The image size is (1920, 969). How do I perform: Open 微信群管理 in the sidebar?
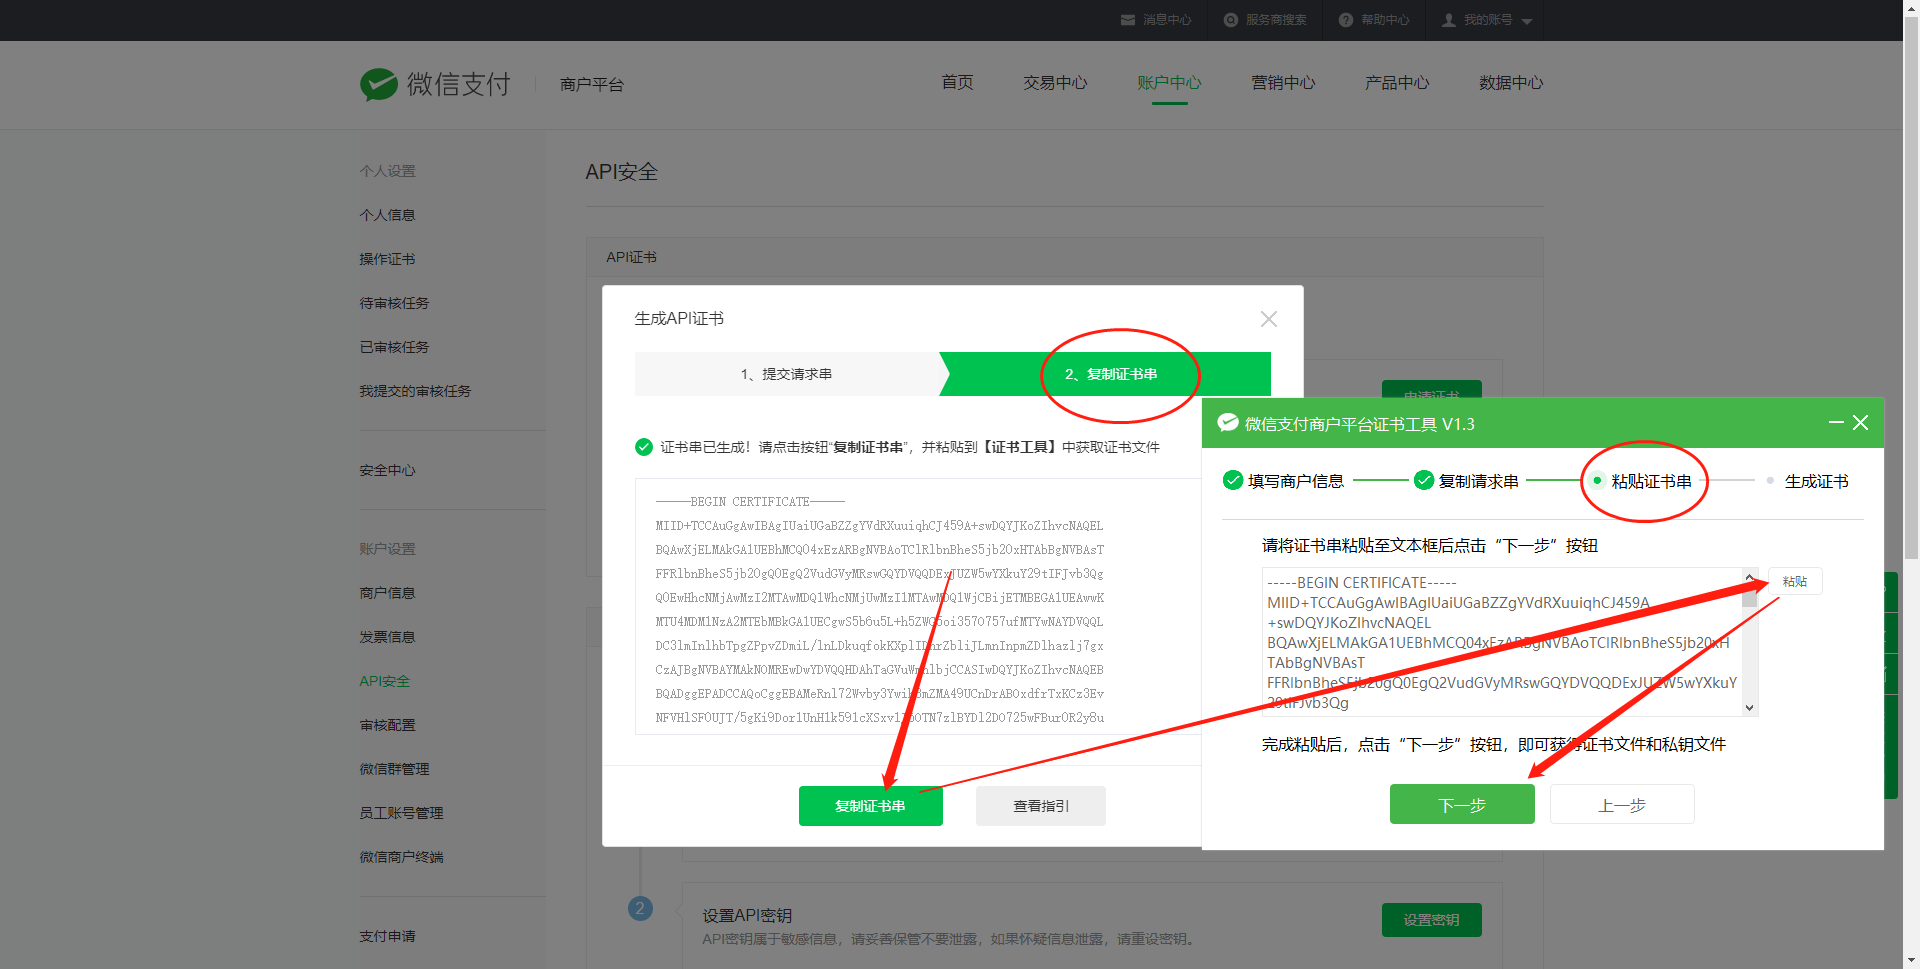tap(394, 769)
